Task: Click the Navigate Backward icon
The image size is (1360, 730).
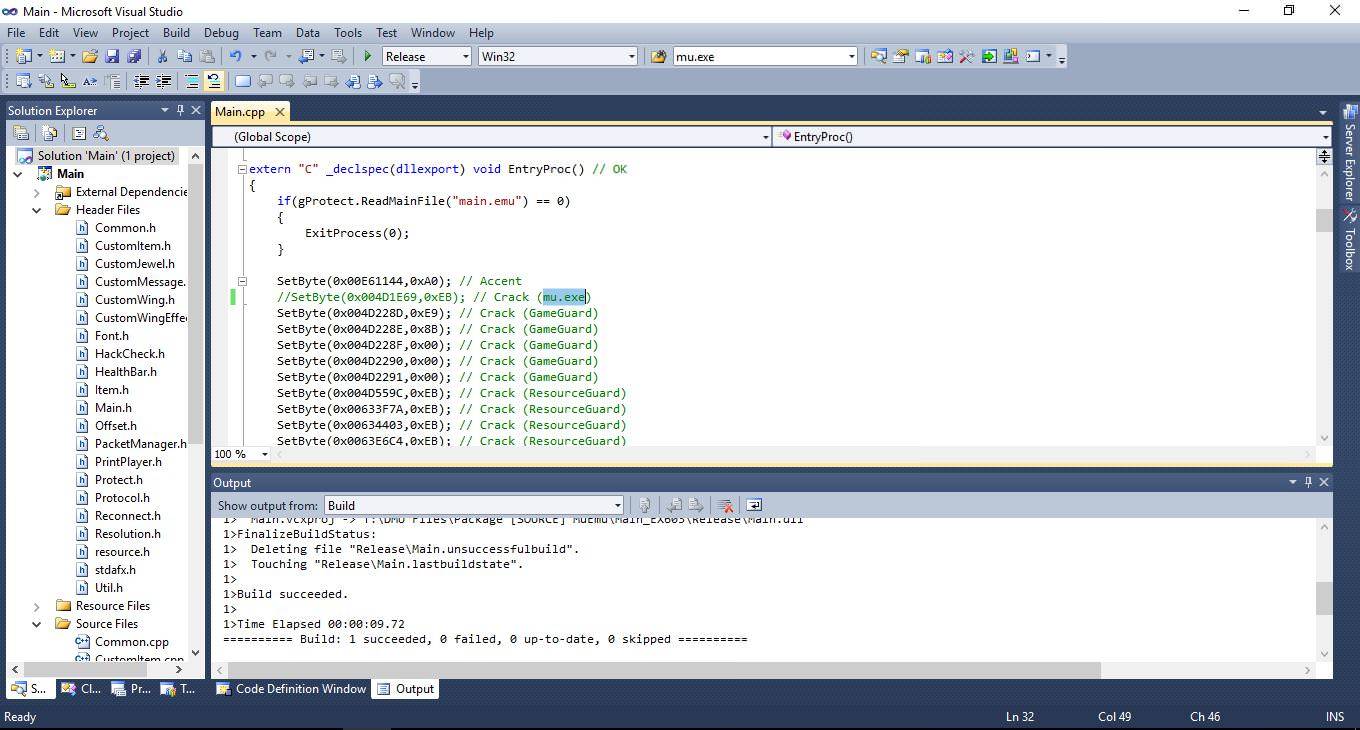Action: coord(306,57)
